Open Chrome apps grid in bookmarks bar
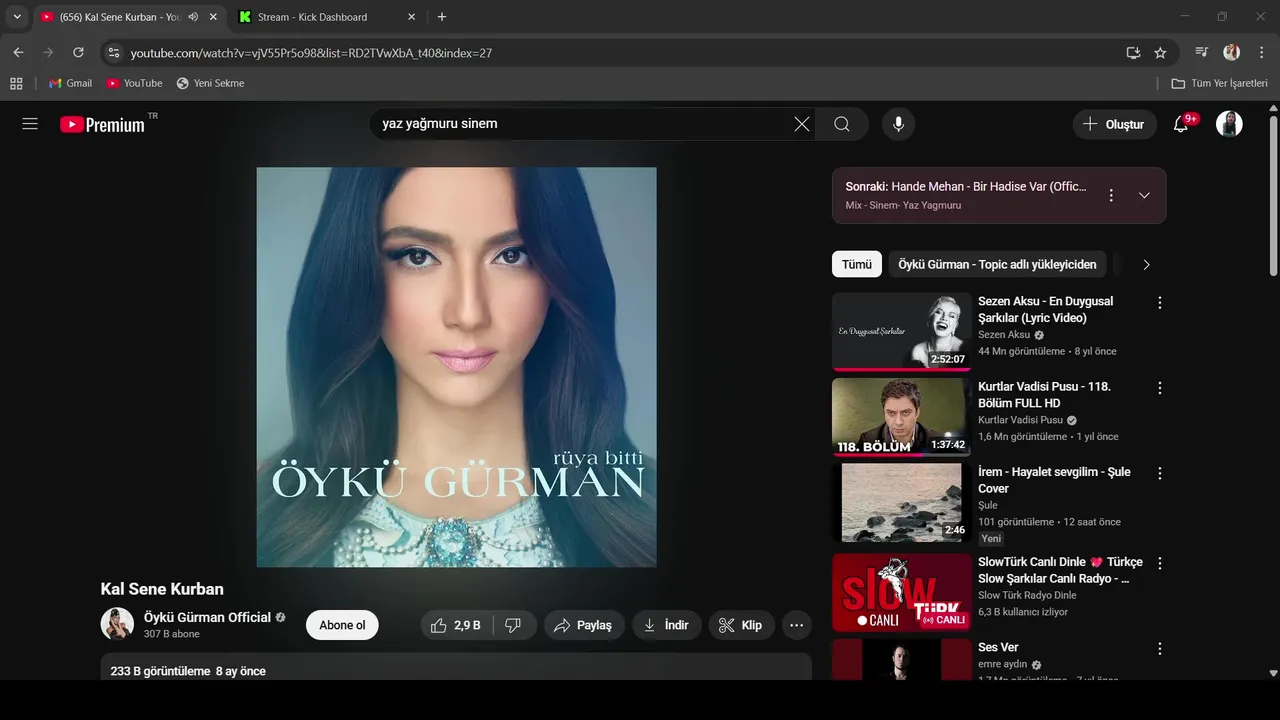 coord(16,83)
